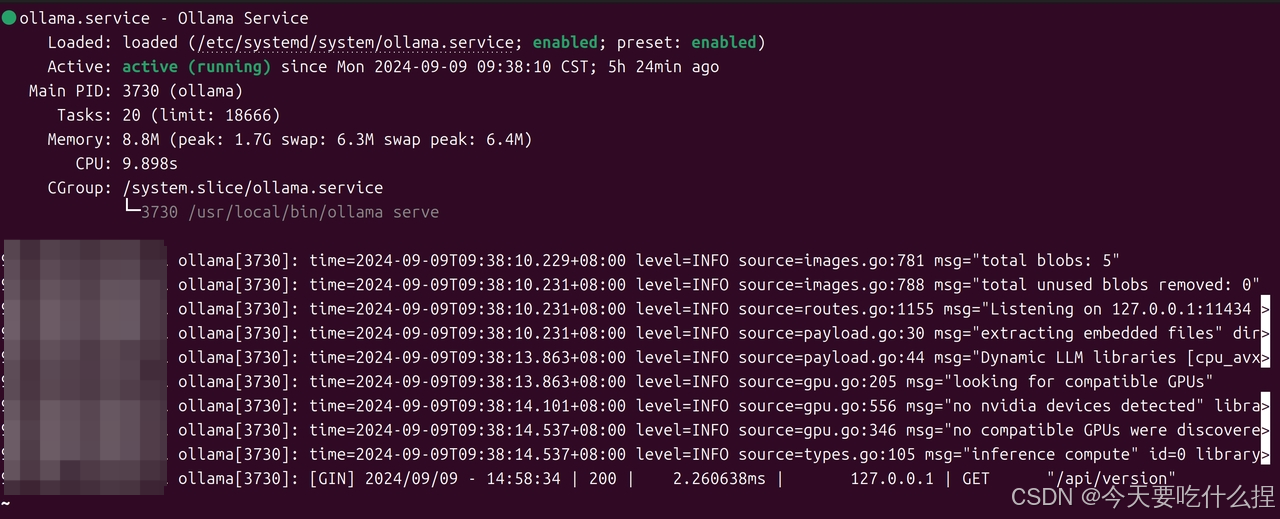1280x519 pixels.
Task: Click the preset enabled value
Action: tap(723, 42)
